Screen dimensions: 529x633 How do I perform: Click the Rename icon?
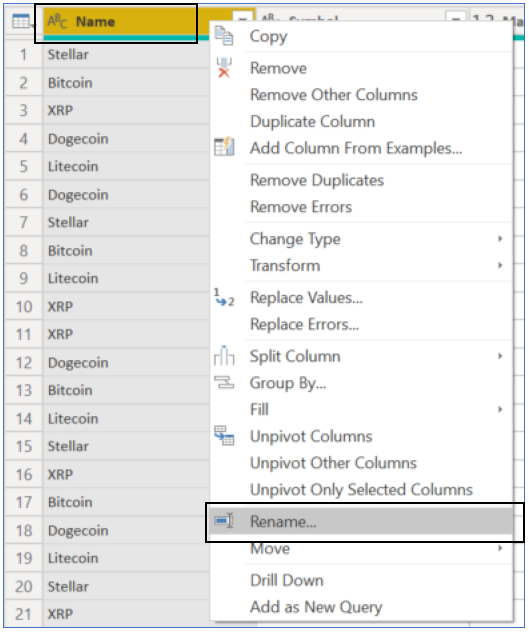point(224,521)
